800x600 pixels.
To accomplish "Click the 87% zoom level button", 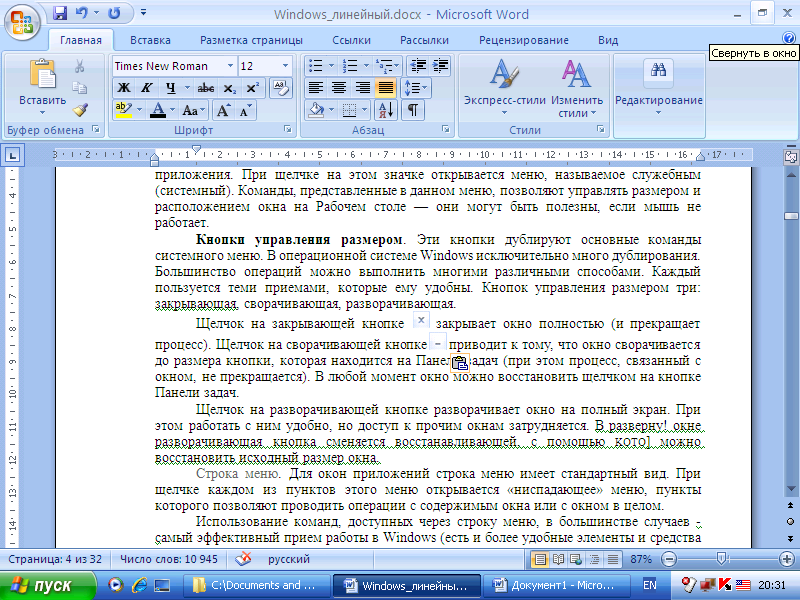I will pos(641,559).
